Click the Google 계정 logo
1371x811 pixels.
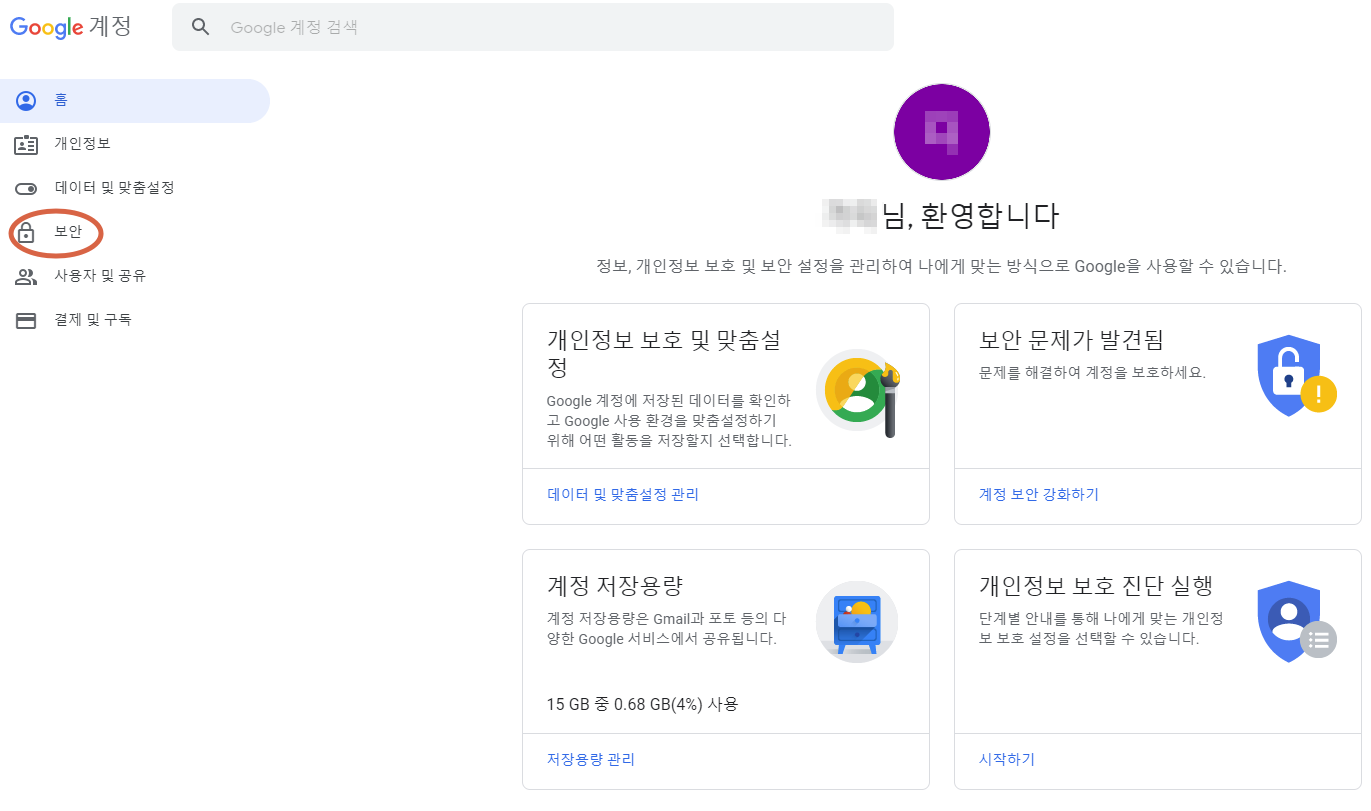(x=71, y=27)
